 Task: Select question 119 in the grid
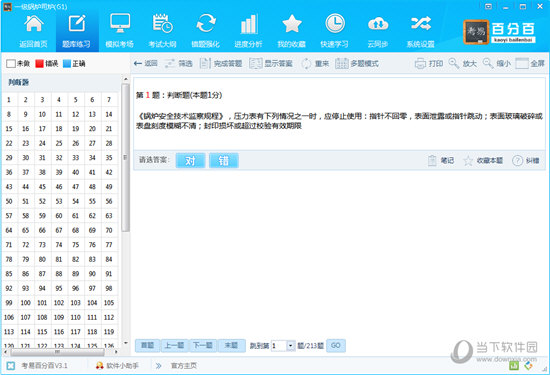click(109, 332)
